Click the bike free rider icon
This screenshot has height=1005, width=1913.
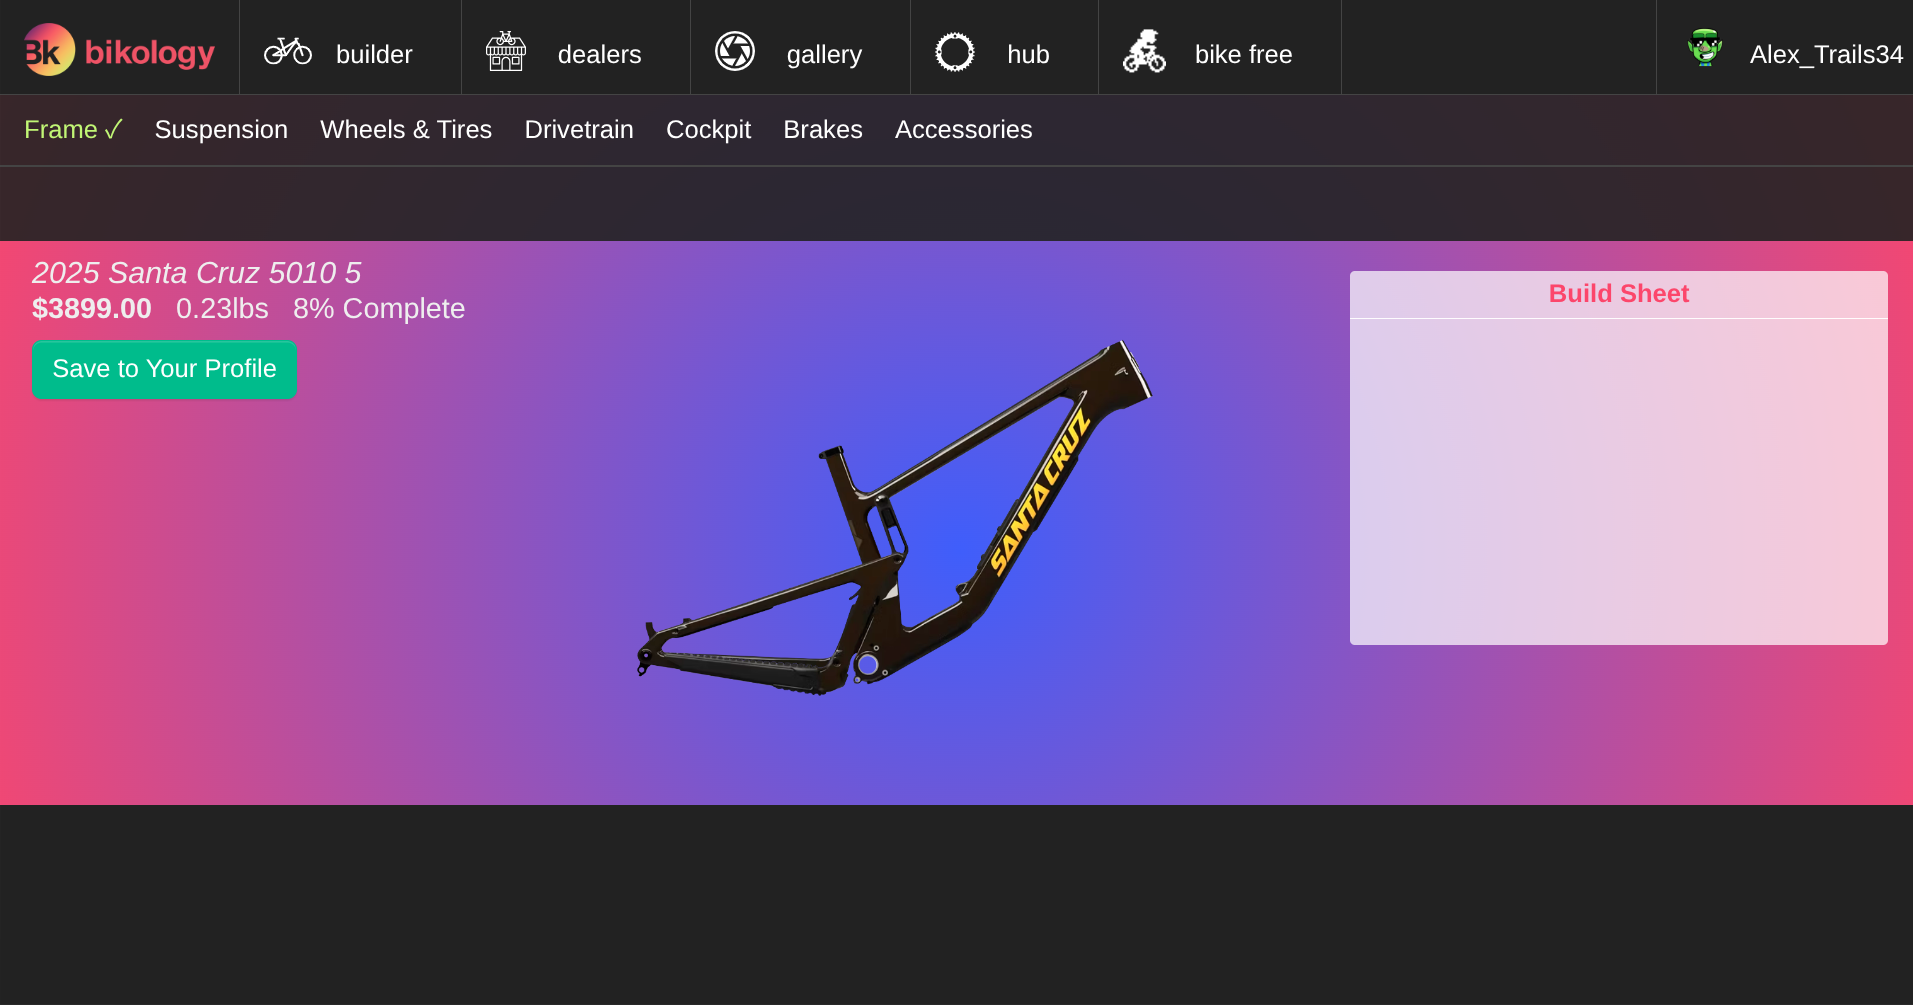pyautogui.click(x=1144, y=51)
